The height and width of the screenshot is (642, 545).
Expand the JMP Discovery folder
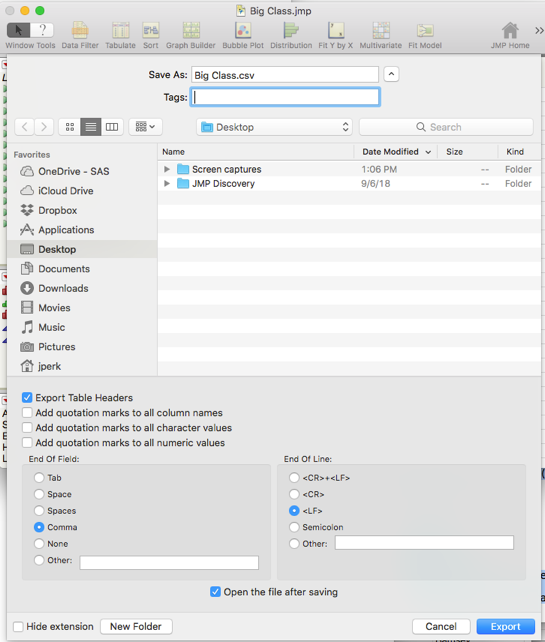point(167,183)
